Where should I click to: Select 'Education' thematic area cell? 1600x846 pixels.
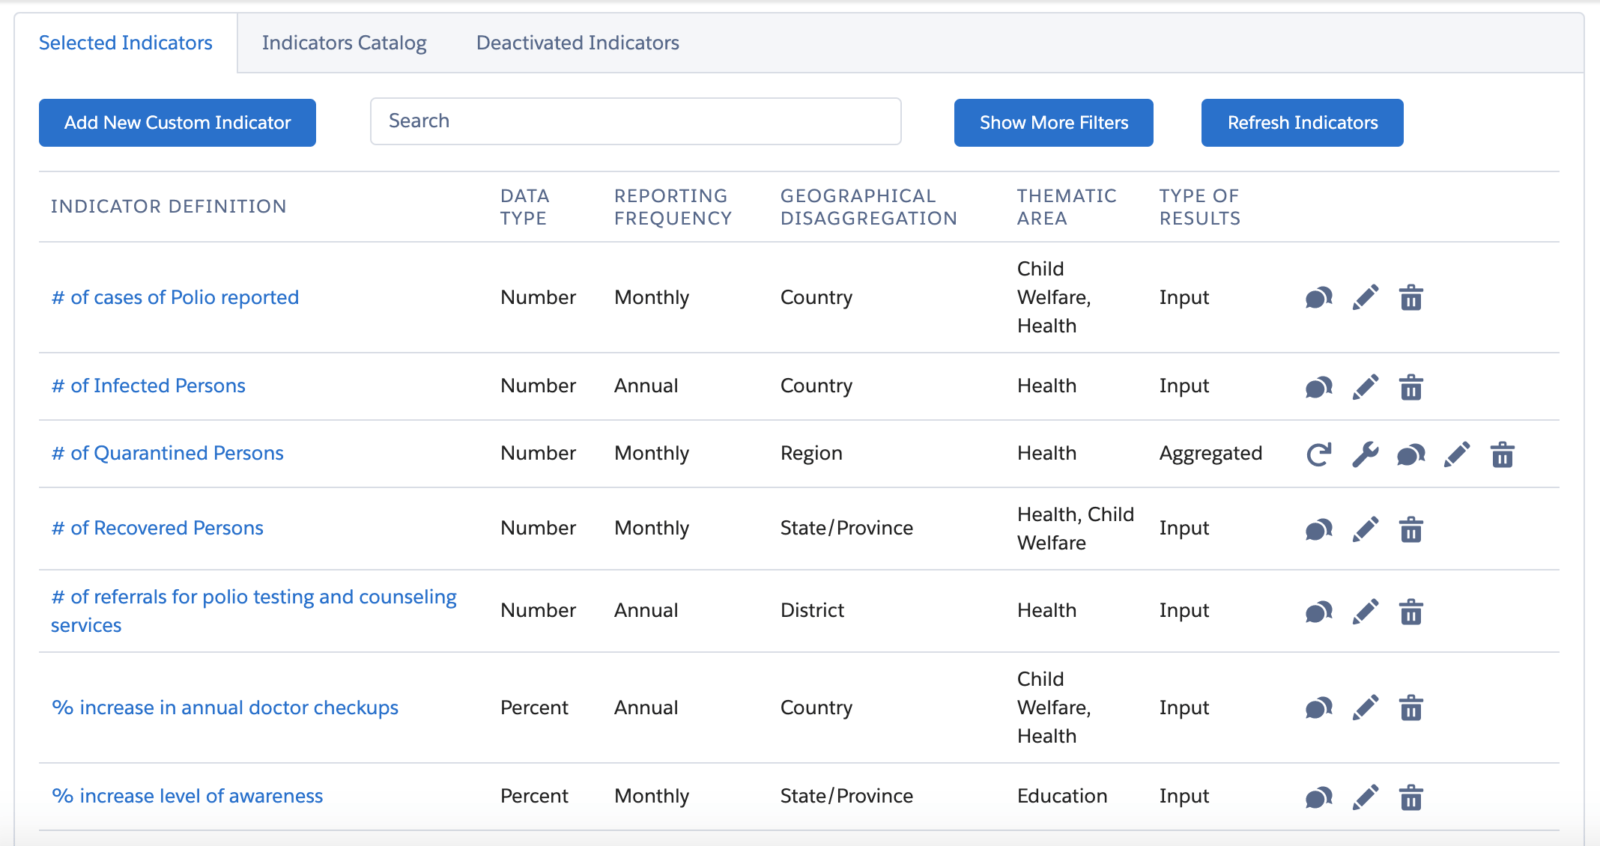tap(1062, 796)
